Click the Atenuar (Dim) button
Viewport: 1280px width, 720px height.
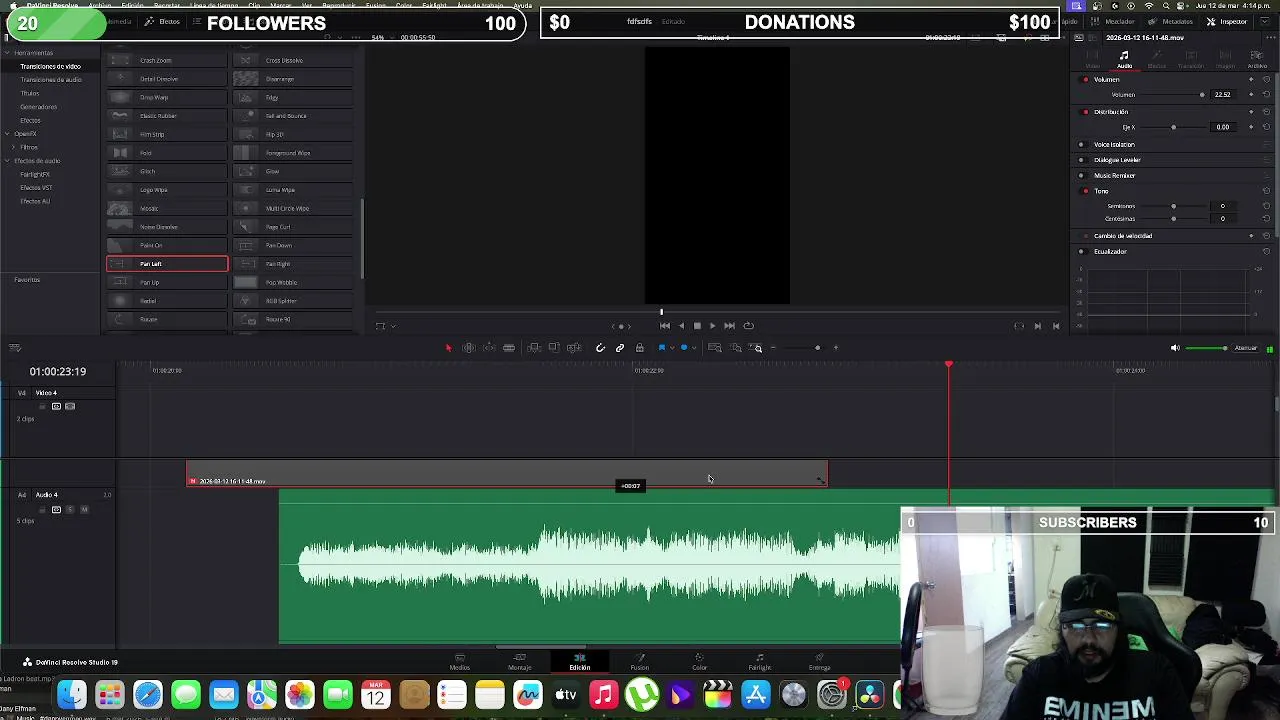coord(1245,348)
